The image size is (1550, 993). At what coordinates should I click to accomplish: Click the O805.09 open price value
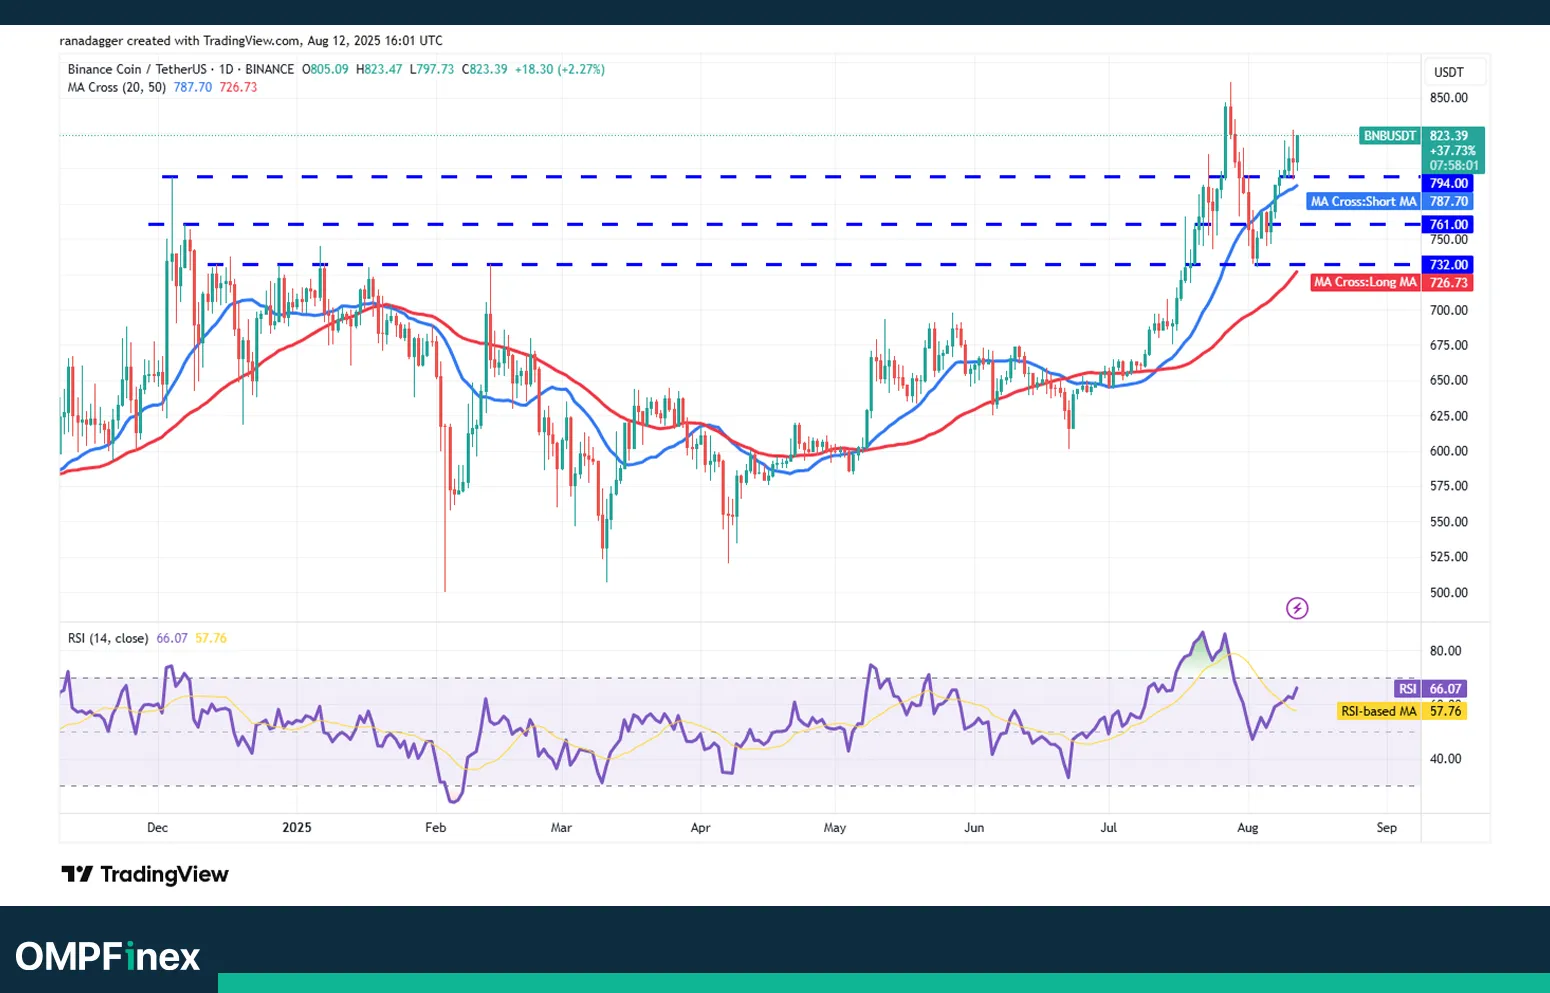(325, 70)
